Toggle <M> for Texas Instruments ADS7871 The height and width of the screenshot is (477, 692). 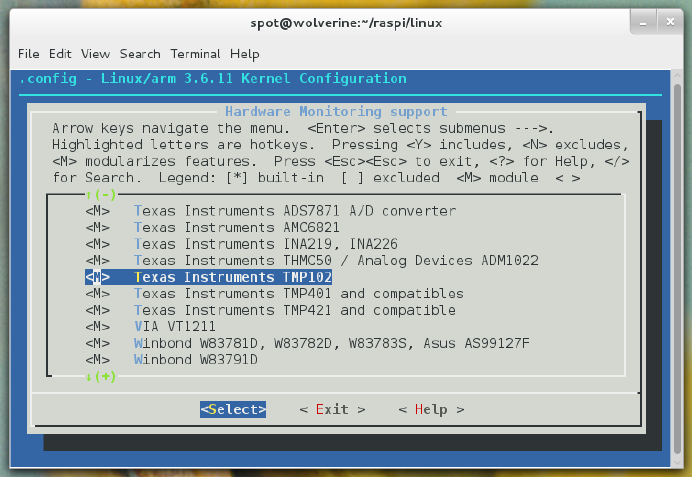(x=98, y=211)
